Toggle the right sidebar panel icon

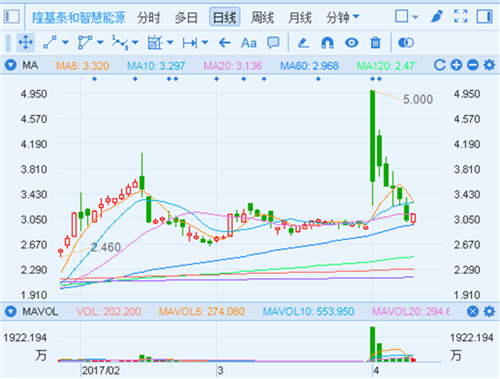pyautogui.click(x=485, y=16)
